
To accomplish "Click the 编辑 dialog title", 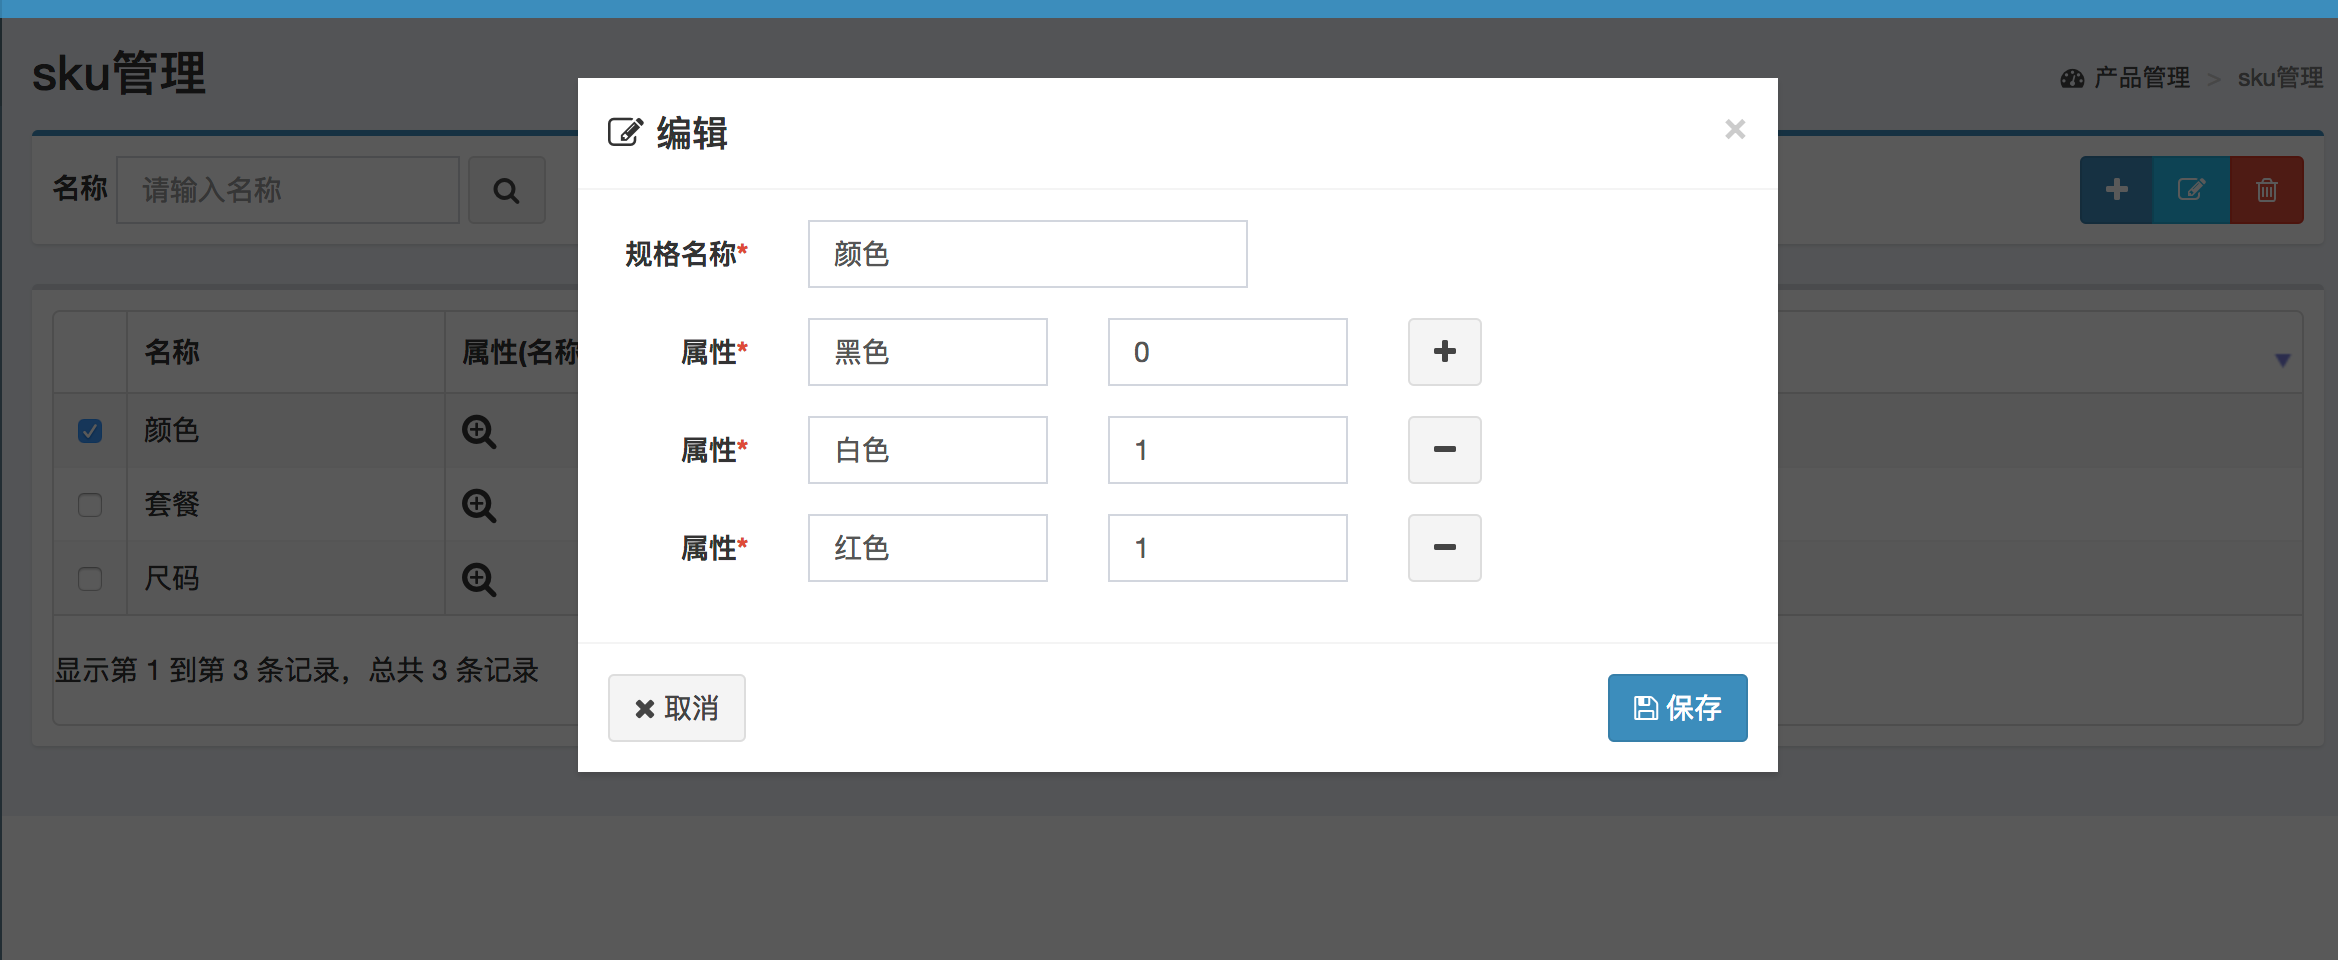I will pyautogui.click(x=692, y=133).
